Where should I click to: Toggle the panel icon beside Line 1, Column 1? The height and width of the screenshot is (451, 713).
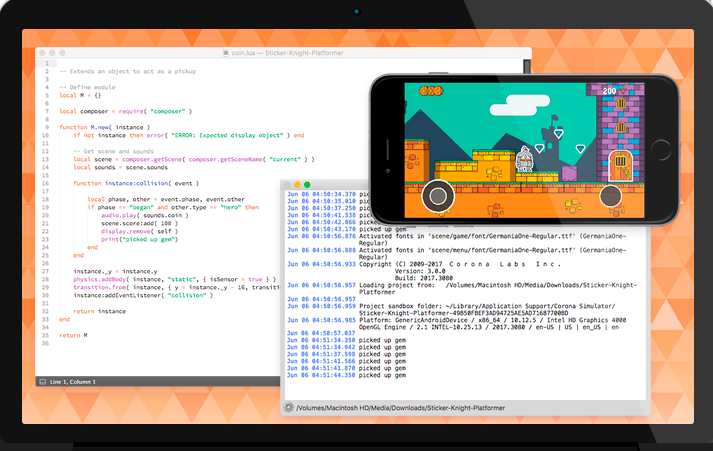coord(43,382)
